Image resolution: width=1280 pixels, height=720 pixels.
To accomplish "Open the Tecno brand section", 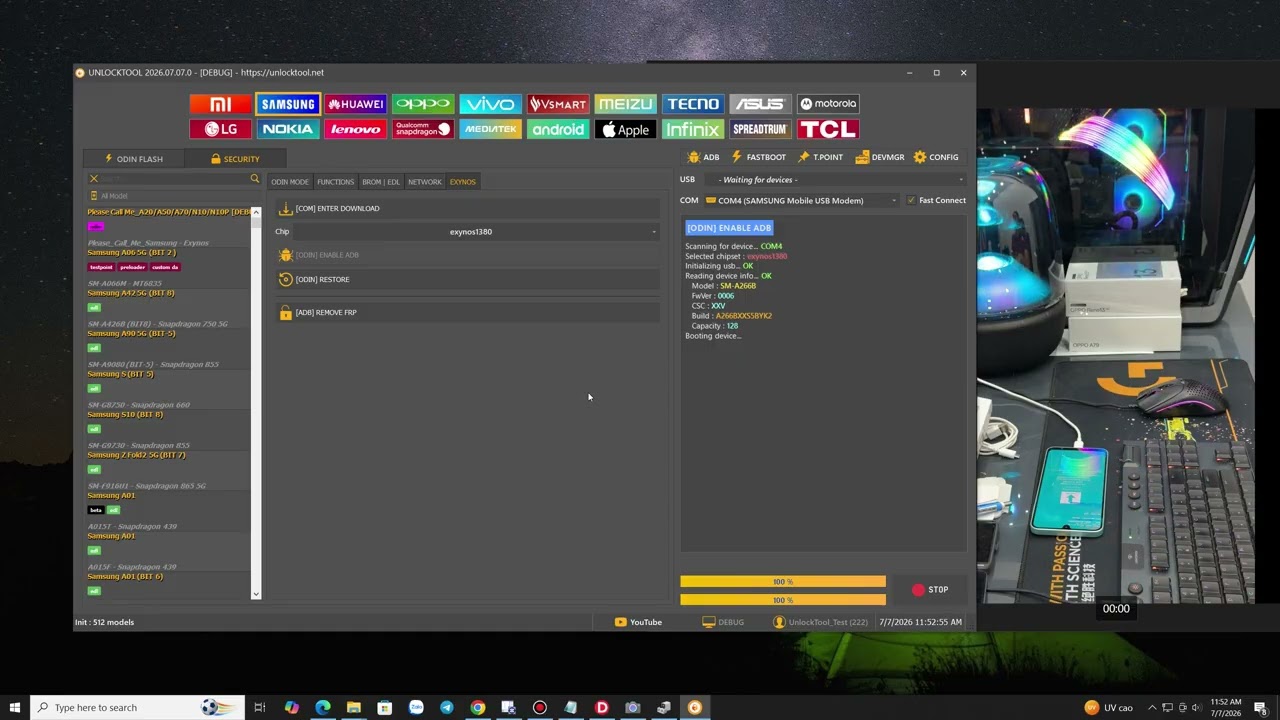I will tap(693, 104).
